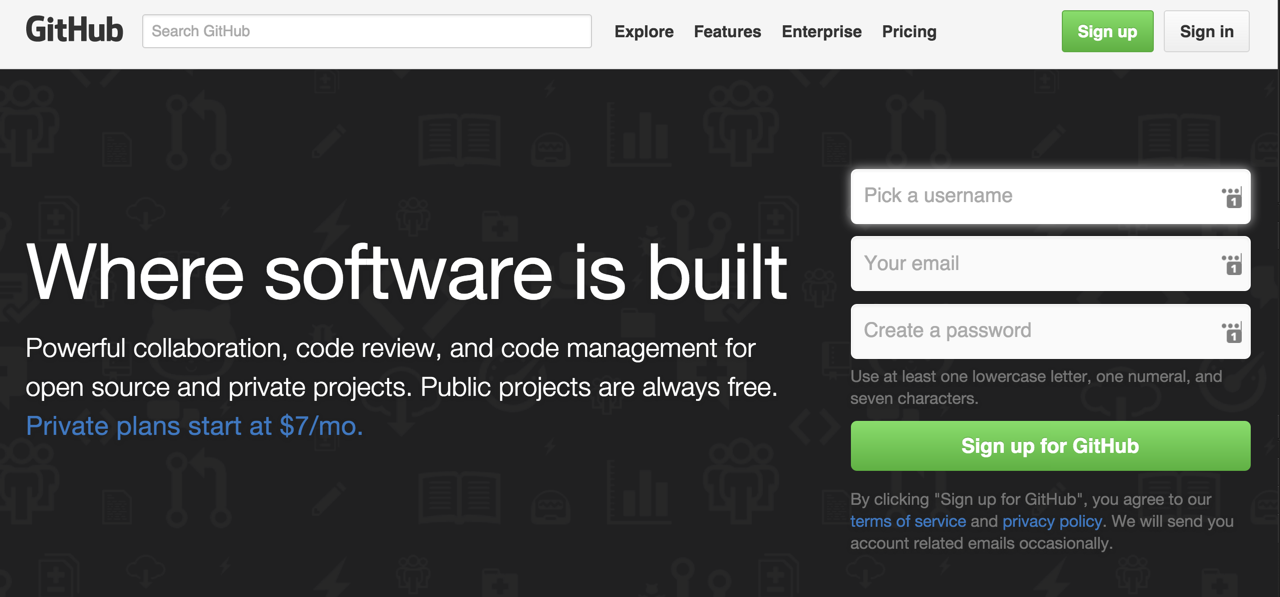The image size is (1280, 597).
Task: Click the 'Where software is built' headline
Action: [x=407, y=272]
